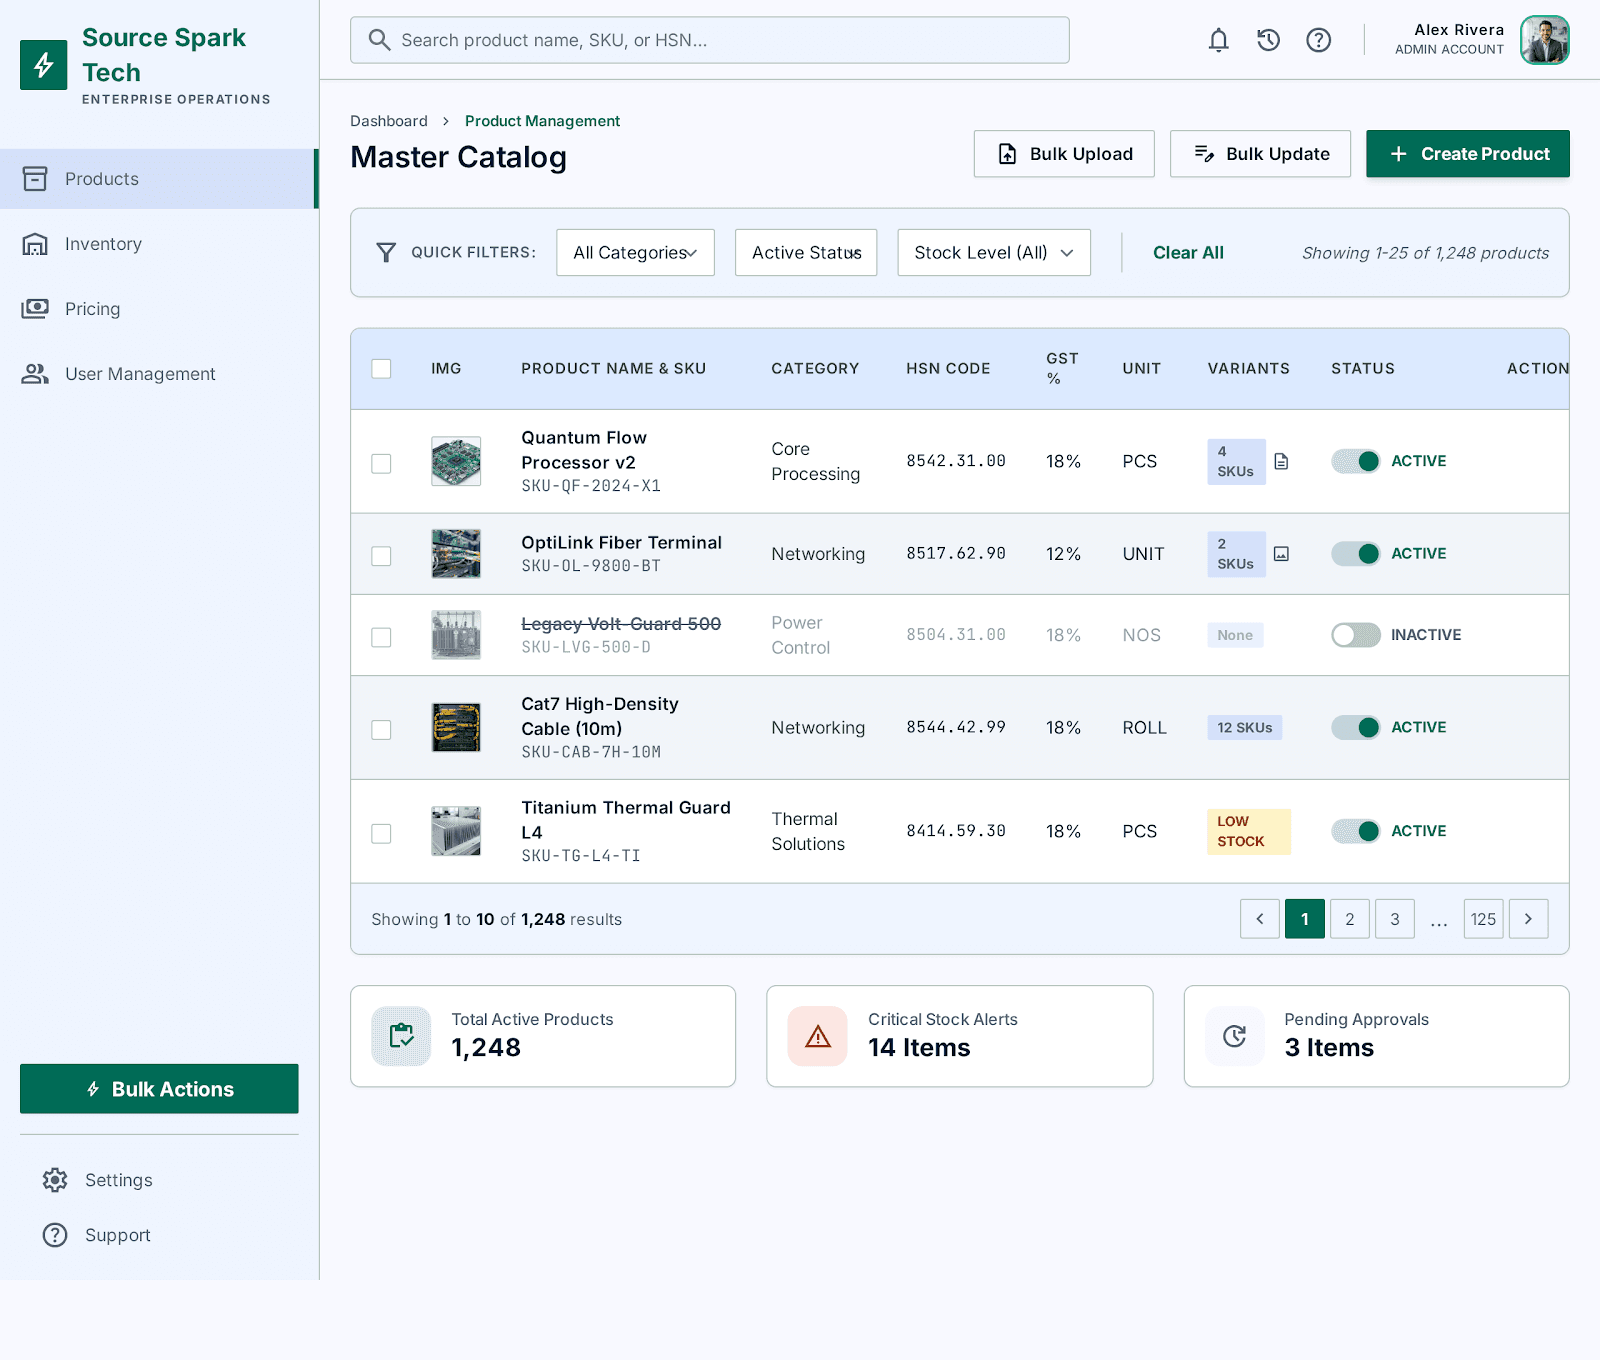Open Pricing in the sidebar

point(158,309)
